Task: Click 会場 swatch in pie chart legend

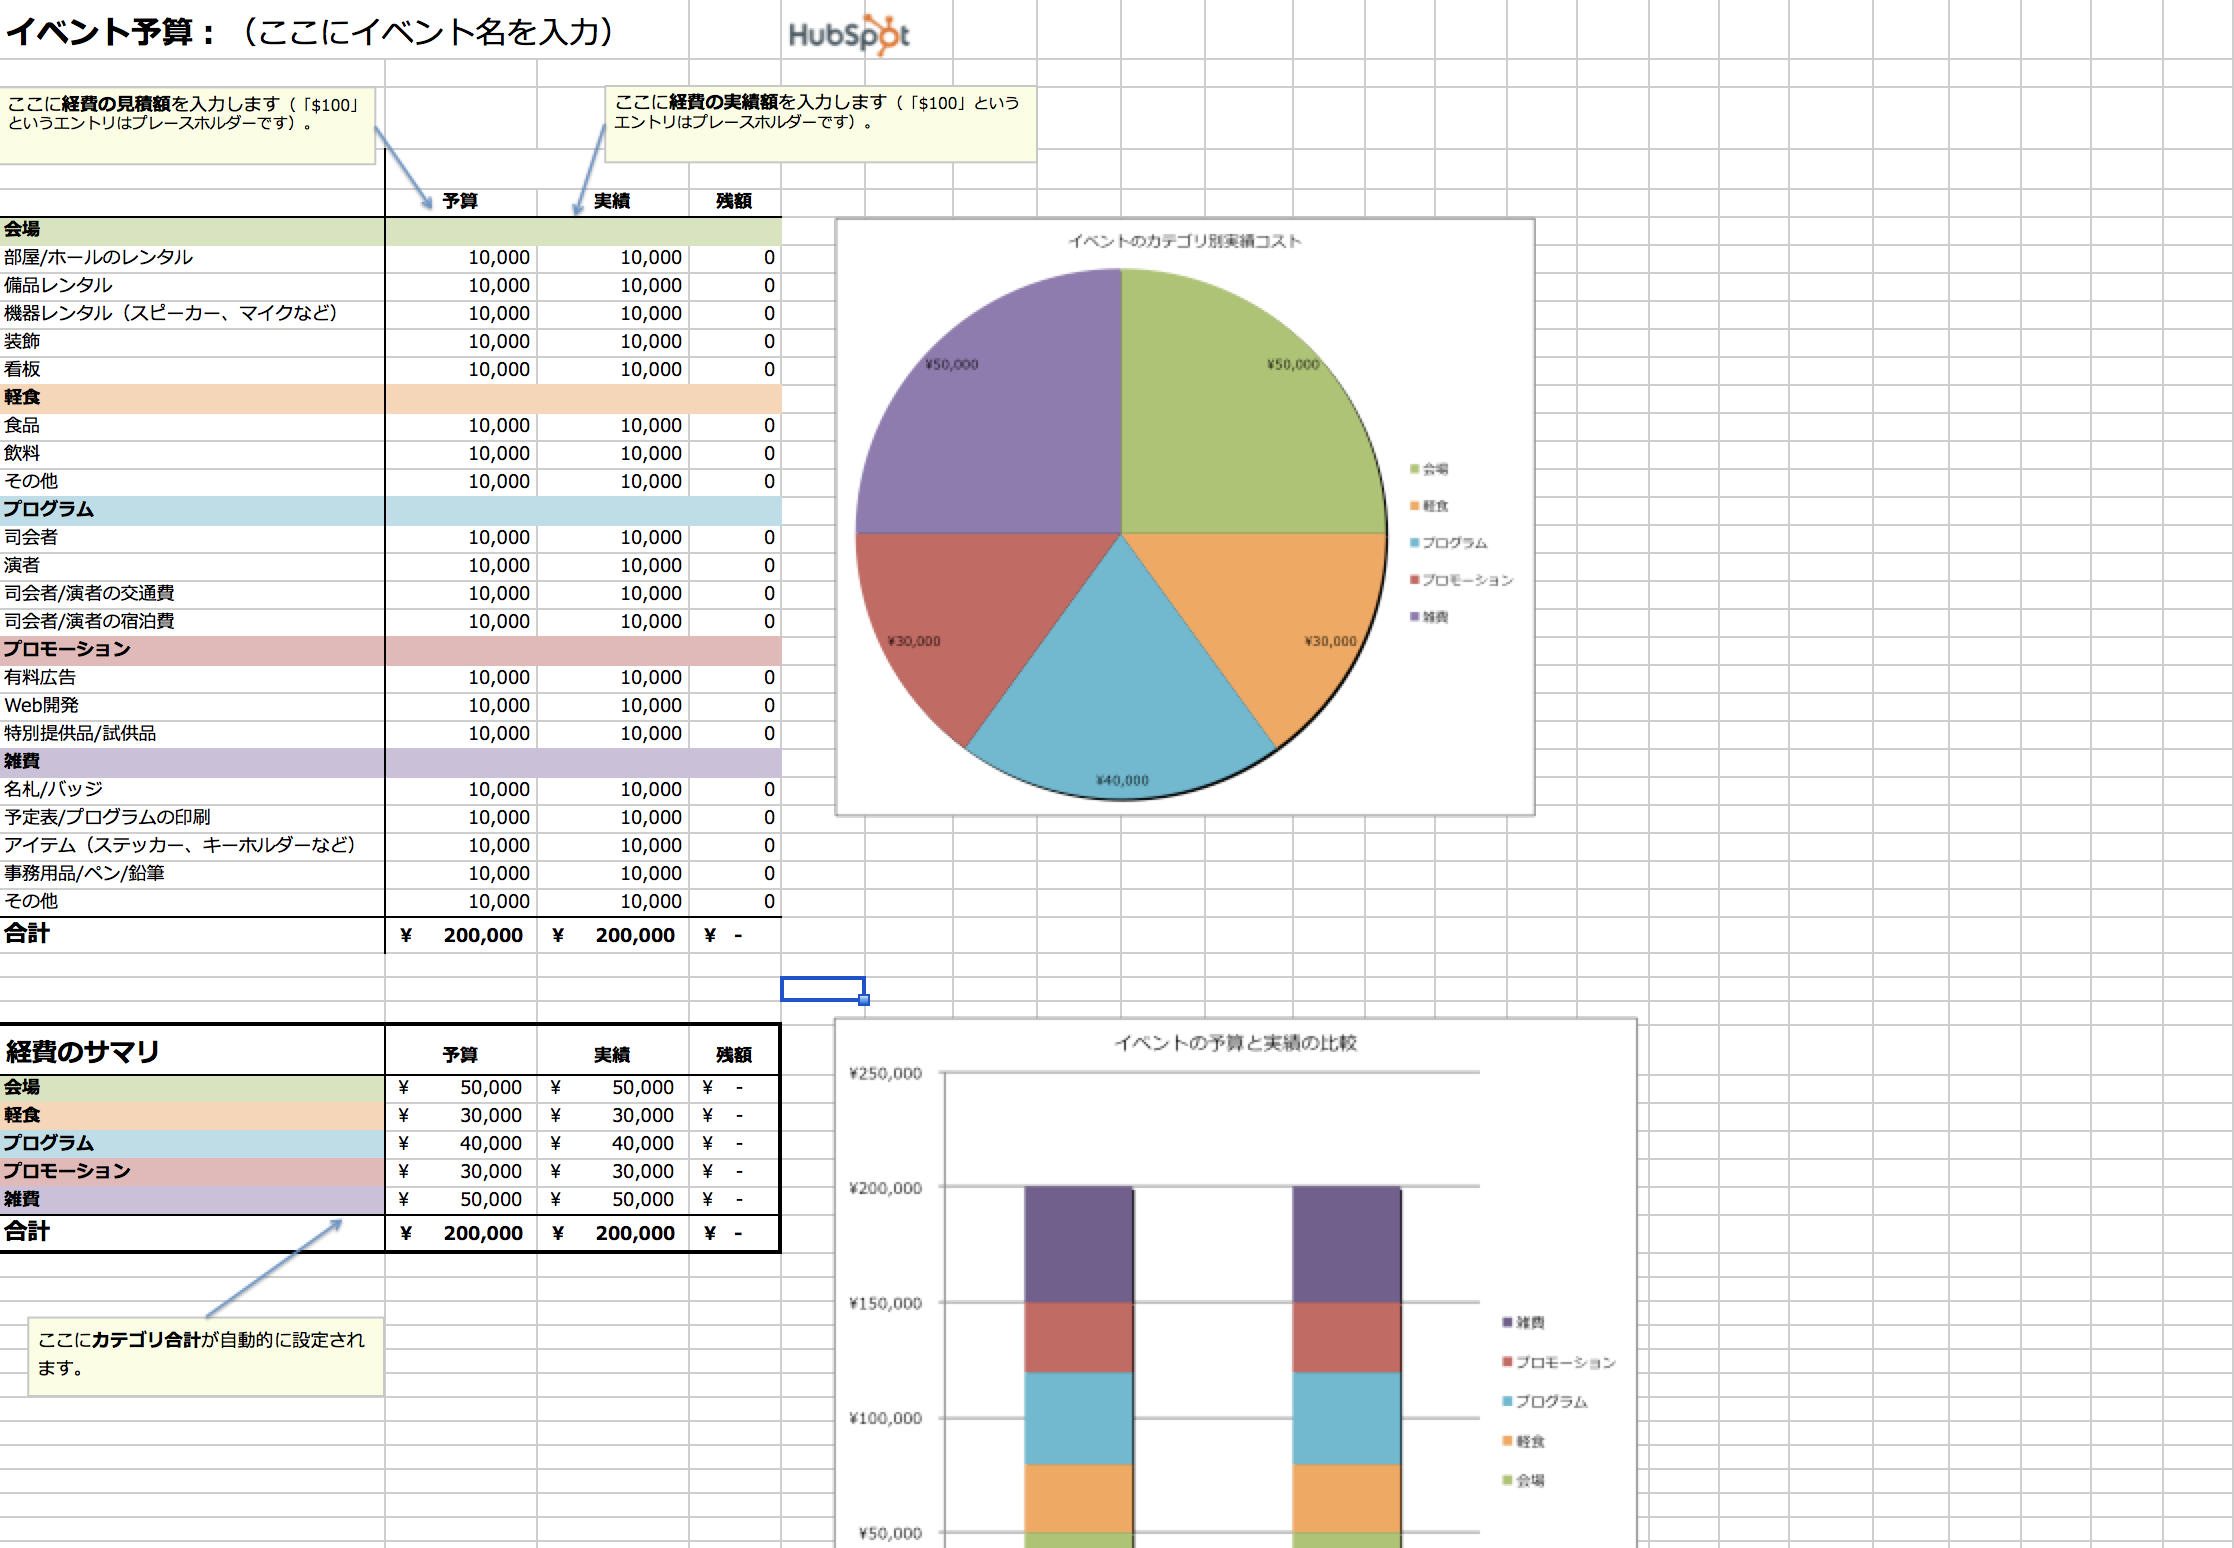Action: [1415, 469]
